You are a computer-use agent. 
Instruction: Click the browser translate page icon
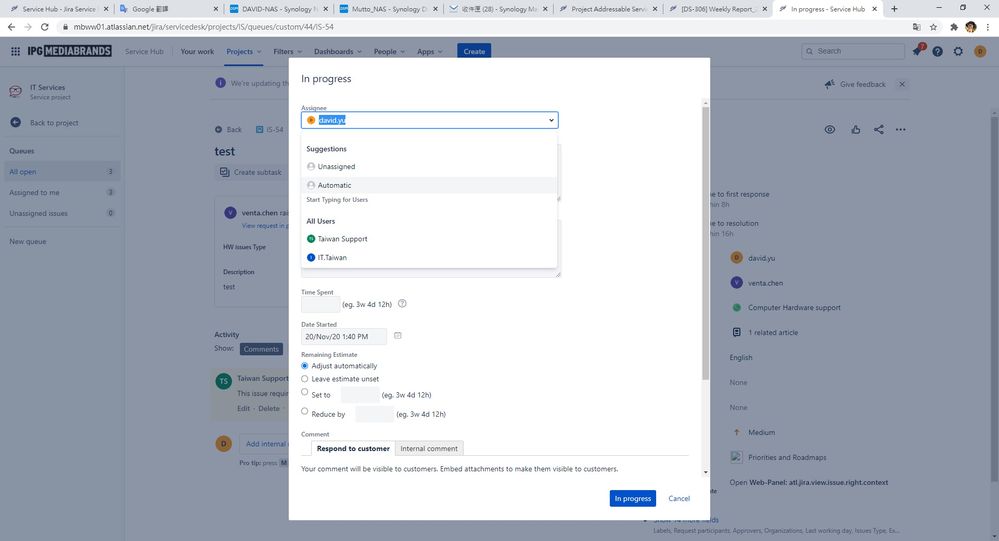pos(916,27)
